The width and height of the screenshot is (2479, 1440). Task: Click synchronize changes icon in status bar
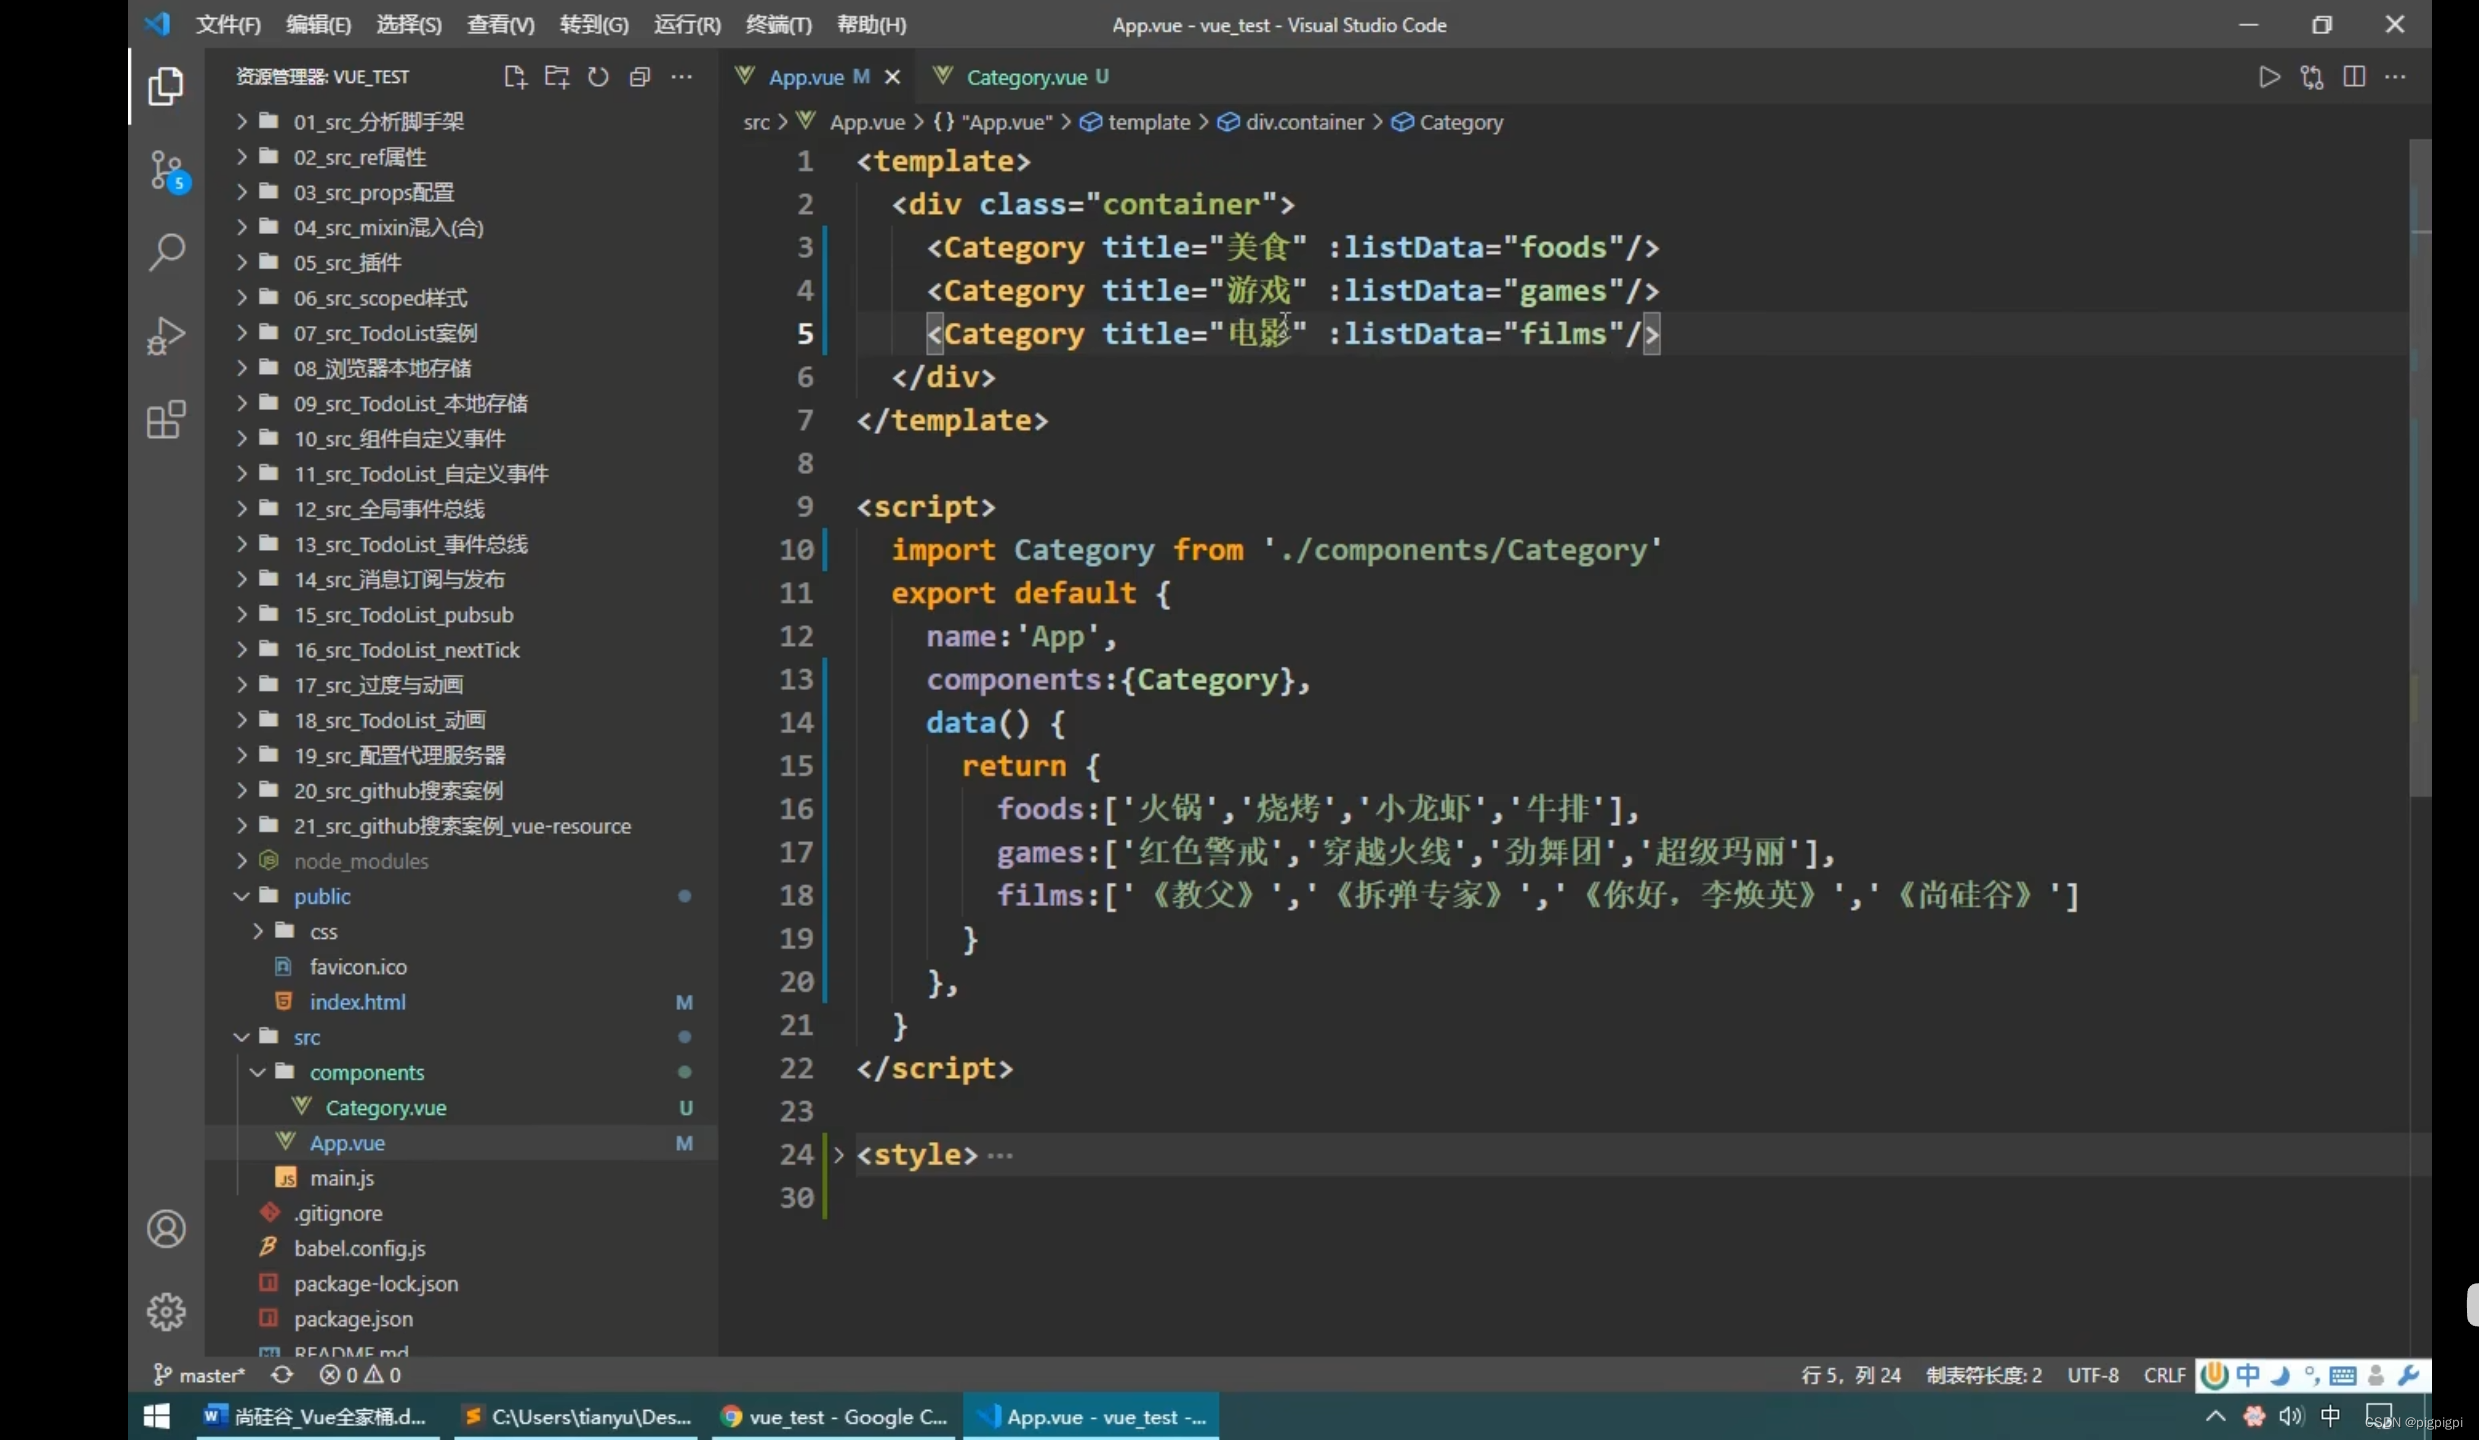[282, 1375]
